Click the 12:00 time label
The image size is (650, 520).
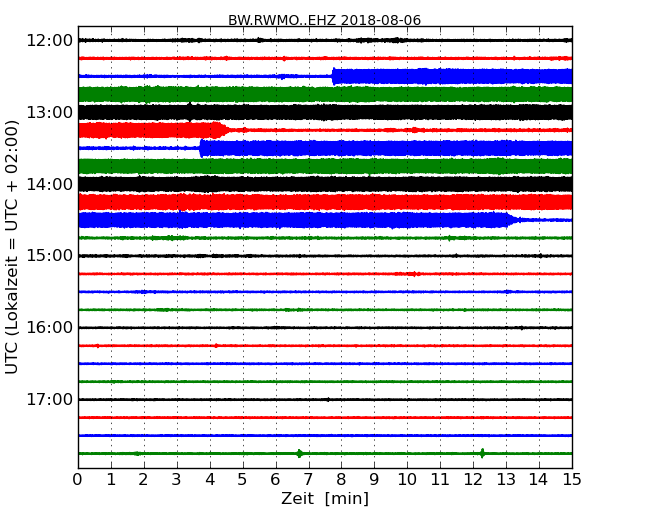pyautogui.click(x=49, y=41)
